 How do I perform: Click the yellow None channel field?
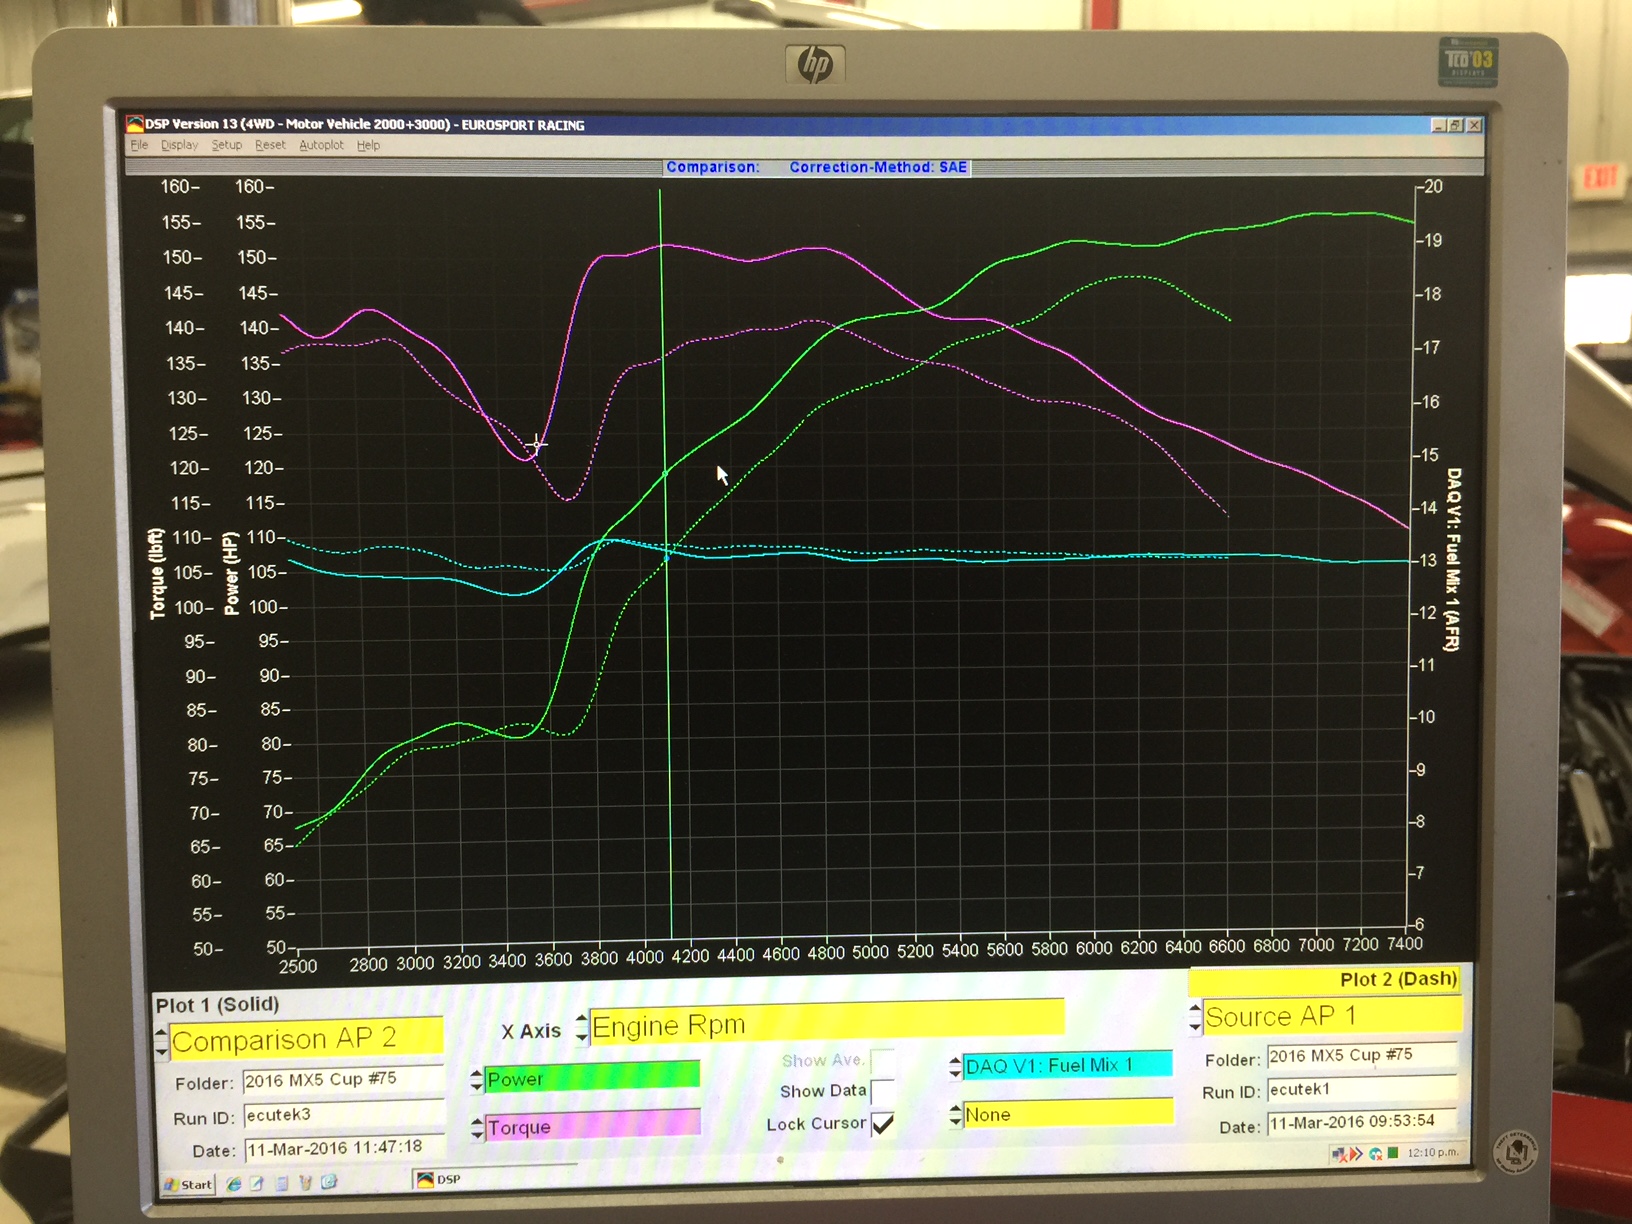tap(1068, 1113)
